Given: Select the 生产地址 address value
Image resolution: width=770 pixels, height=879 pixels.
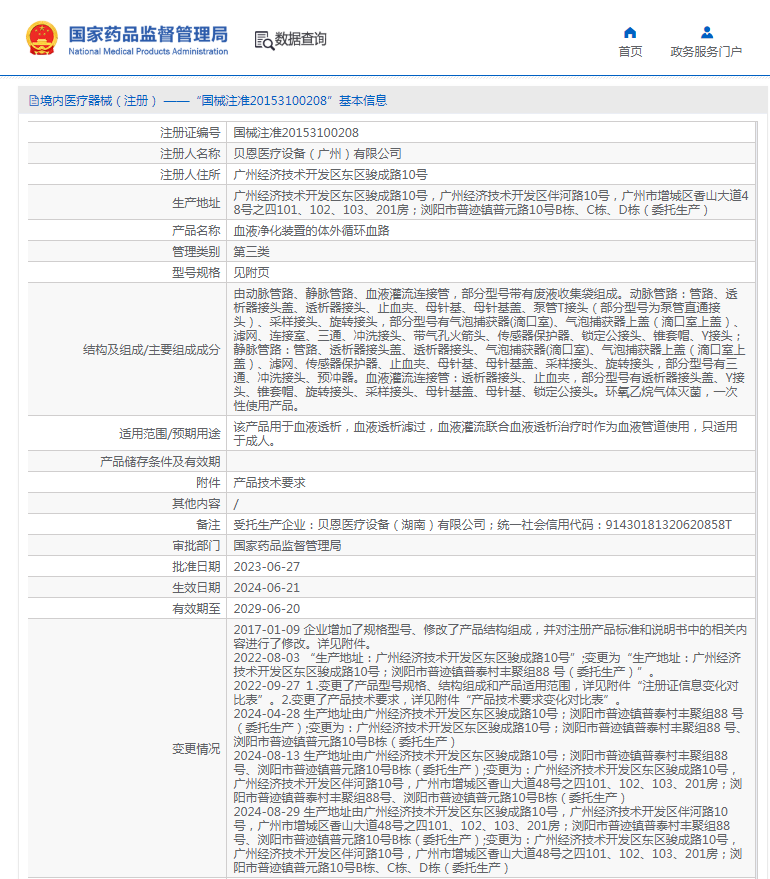Looking at the screenshot, I should point(491,203).
